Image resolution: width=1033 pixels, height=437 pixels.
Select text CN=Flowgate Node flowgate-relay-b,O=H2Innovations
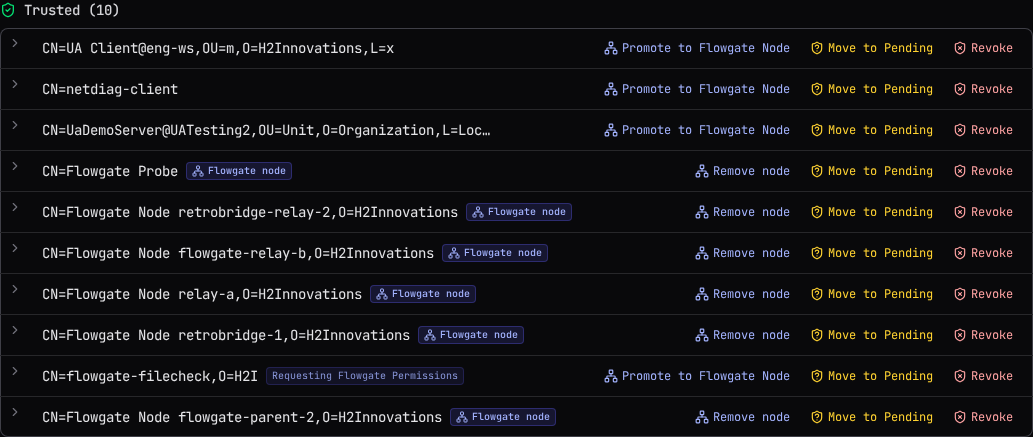238,252
